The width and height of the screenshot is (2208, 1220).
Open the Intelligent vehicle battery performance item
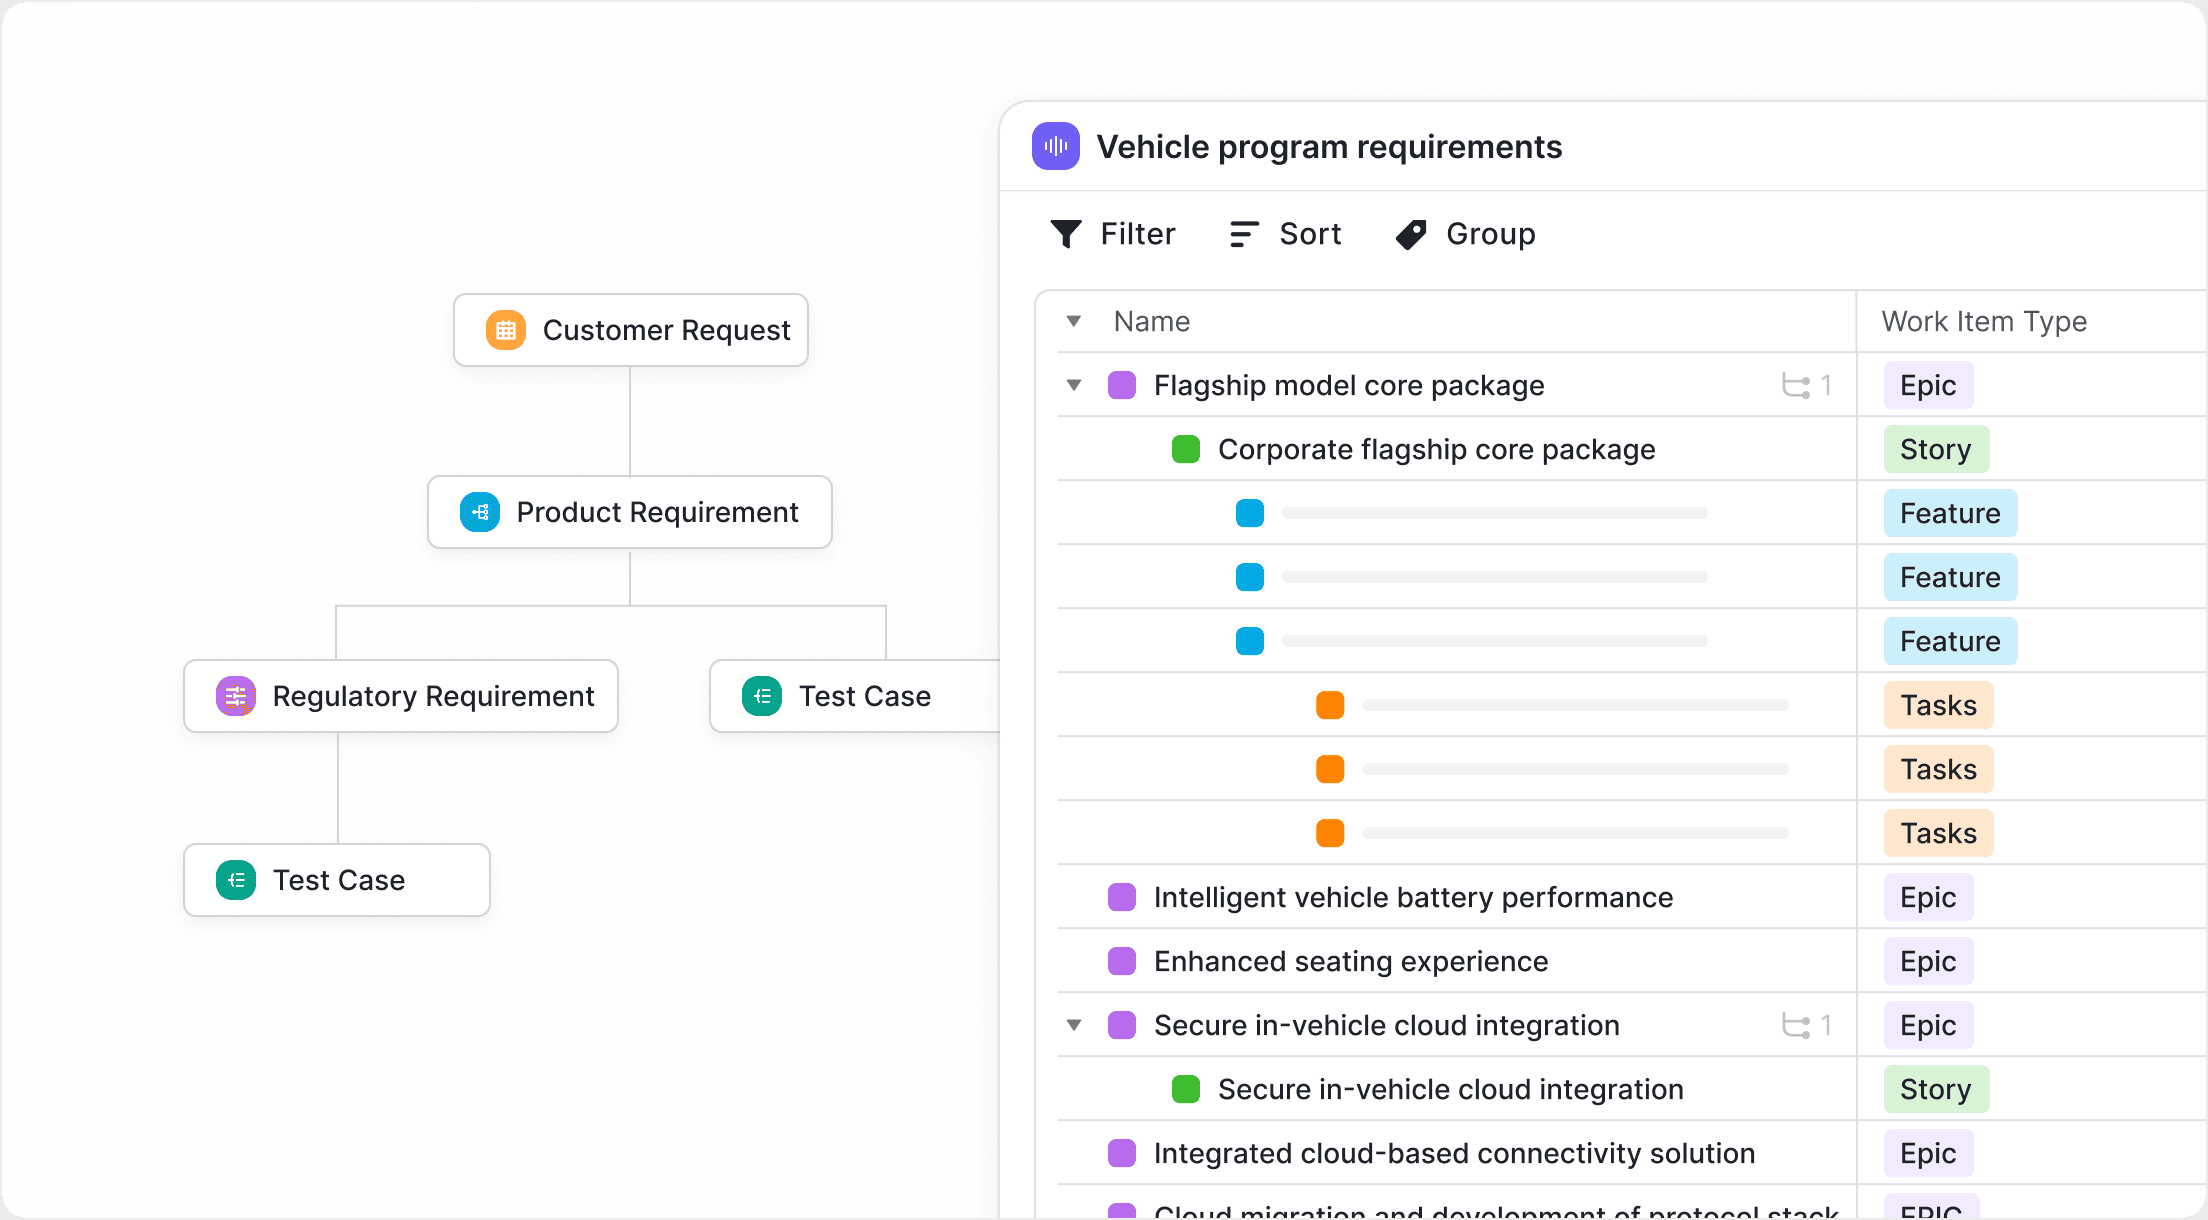(x=1412, y=898)
